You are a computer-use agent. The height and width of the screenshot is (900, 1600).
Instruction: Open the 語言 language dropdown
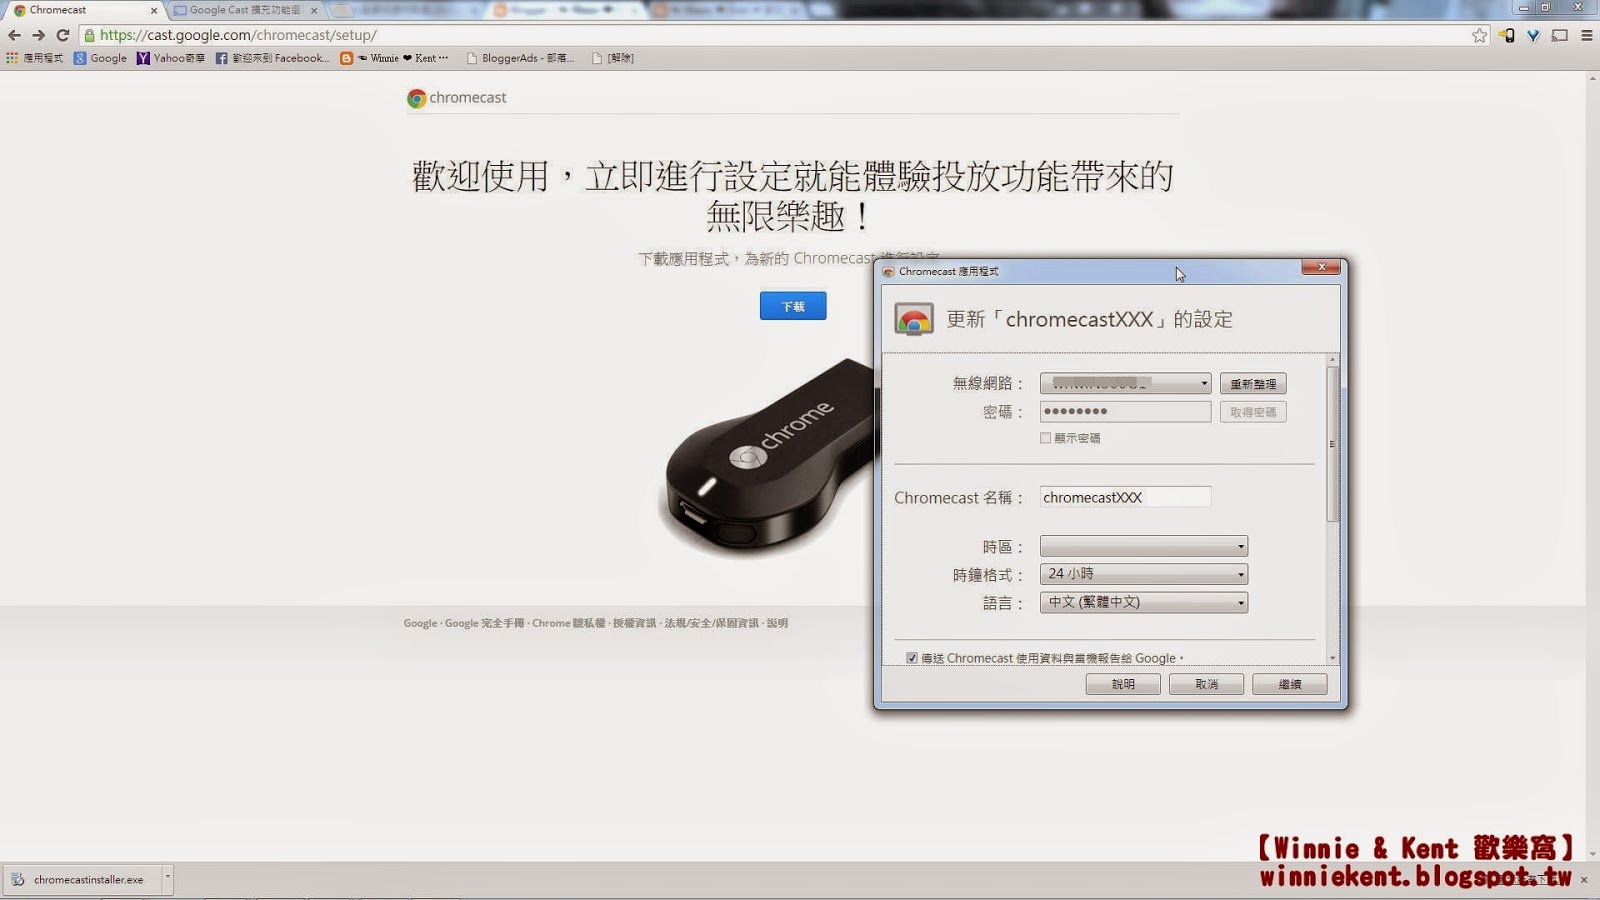[1144, 602]
